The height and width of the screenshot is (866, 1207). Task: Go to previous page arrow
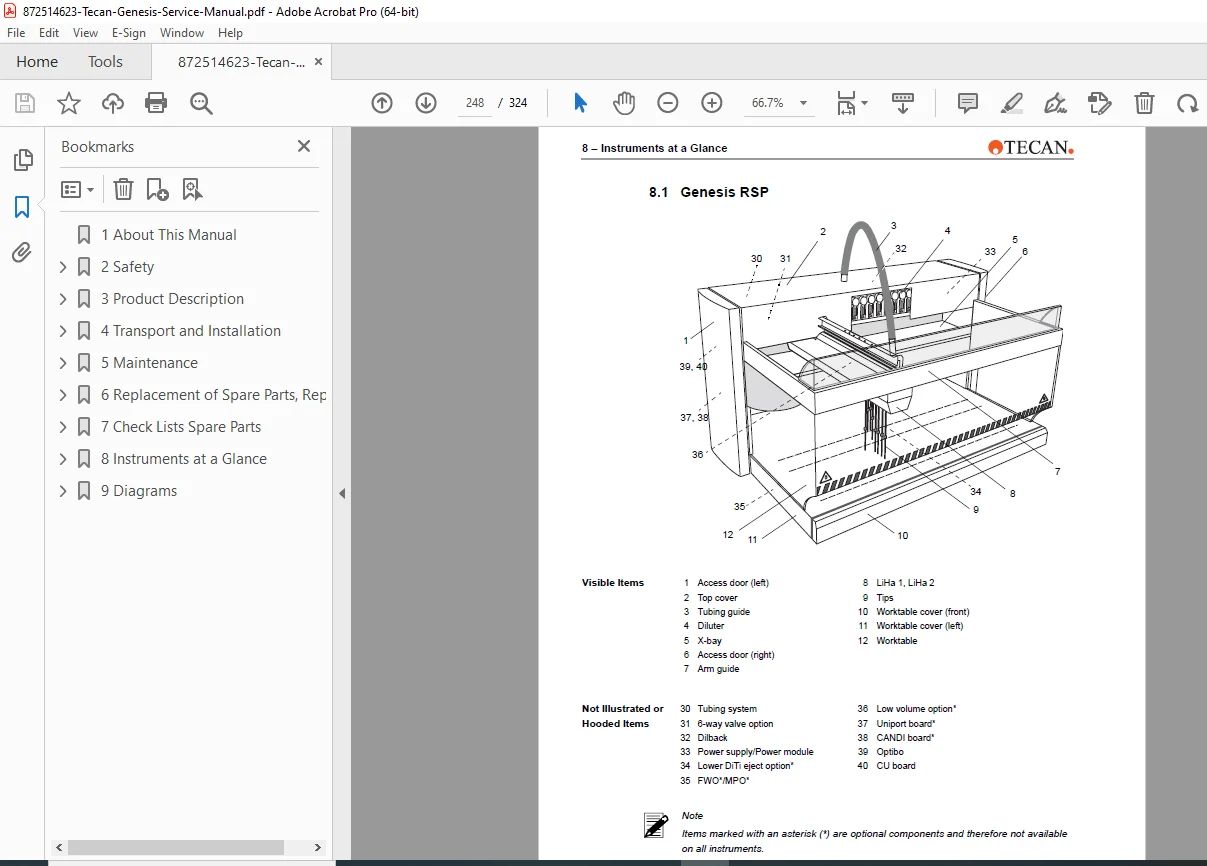click(382, 103)
